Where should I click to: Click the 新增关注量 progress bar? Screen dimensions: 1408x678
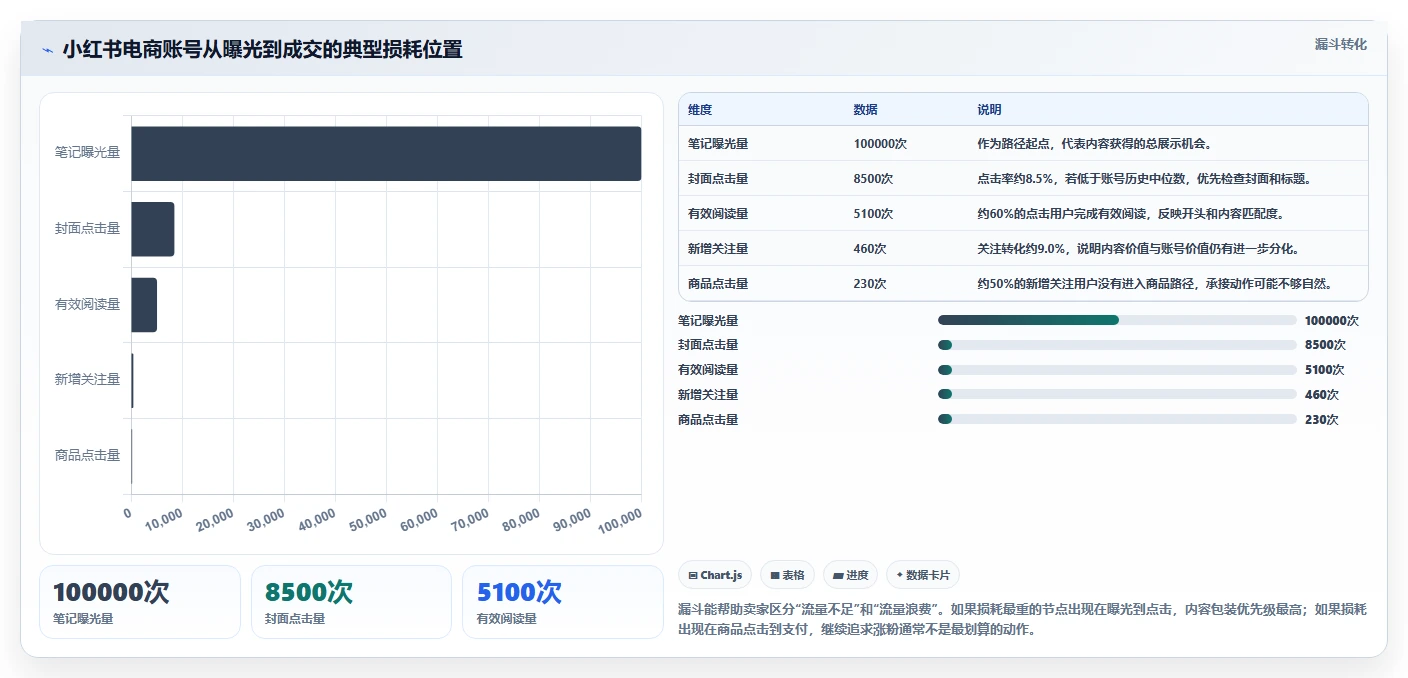[x=1117, y=395]
